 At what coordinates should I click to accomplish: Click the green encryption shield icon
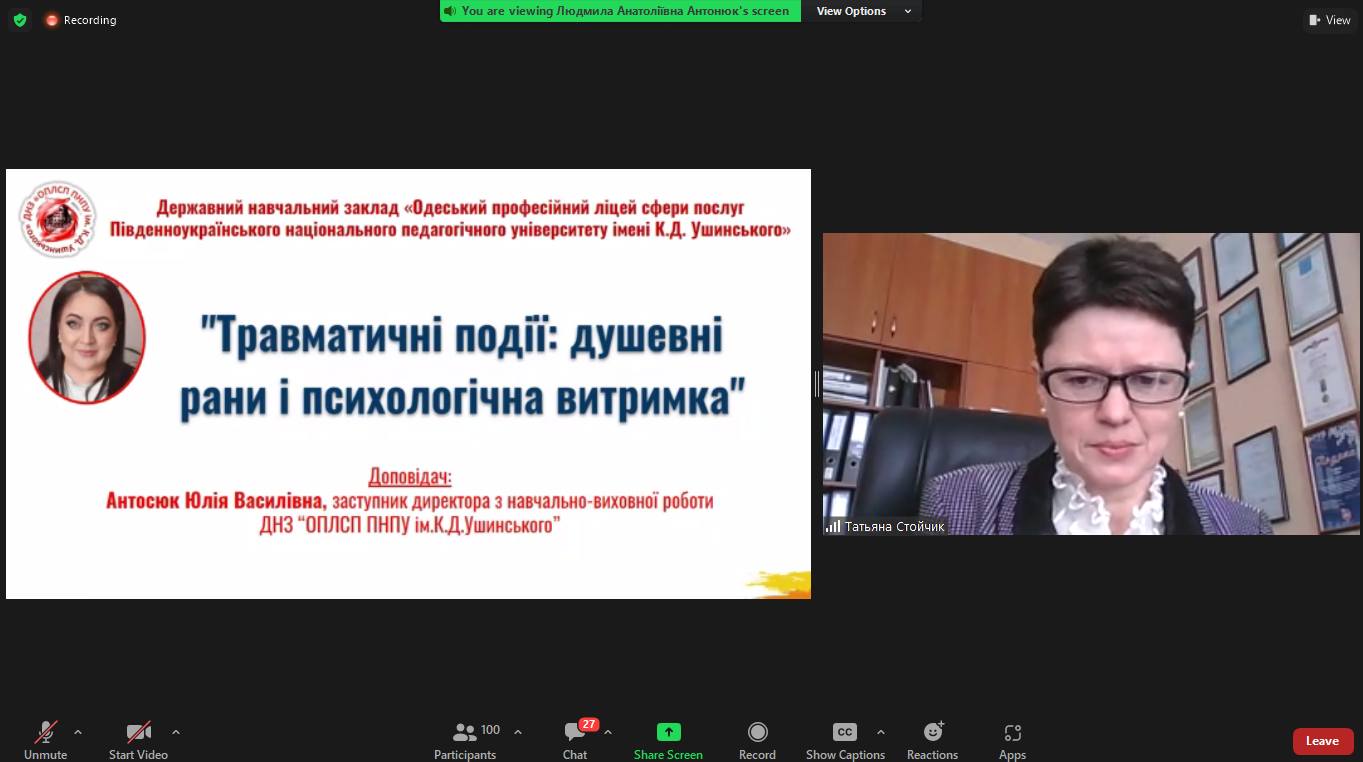pyautogui.click(x=19, y=20)
